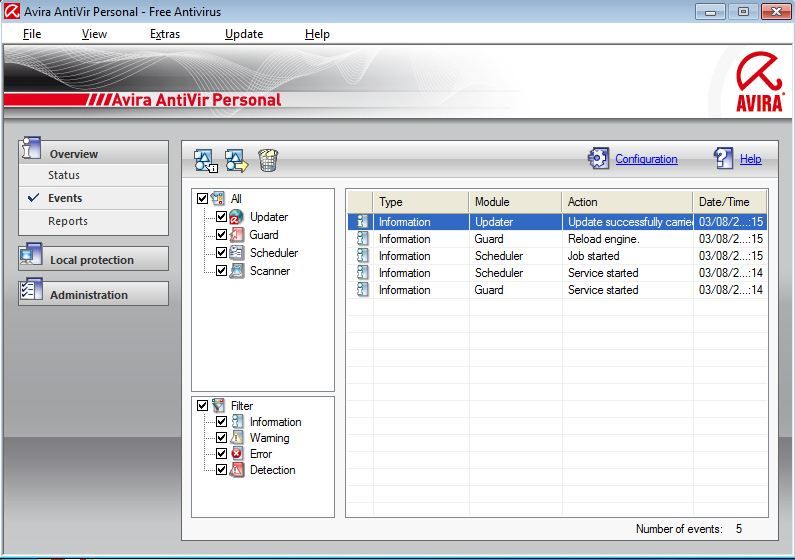The width and height of the screenshot is (795, 560).
Task: Click the Scanner module icon in tree
Action: click(x=237, y=271)
